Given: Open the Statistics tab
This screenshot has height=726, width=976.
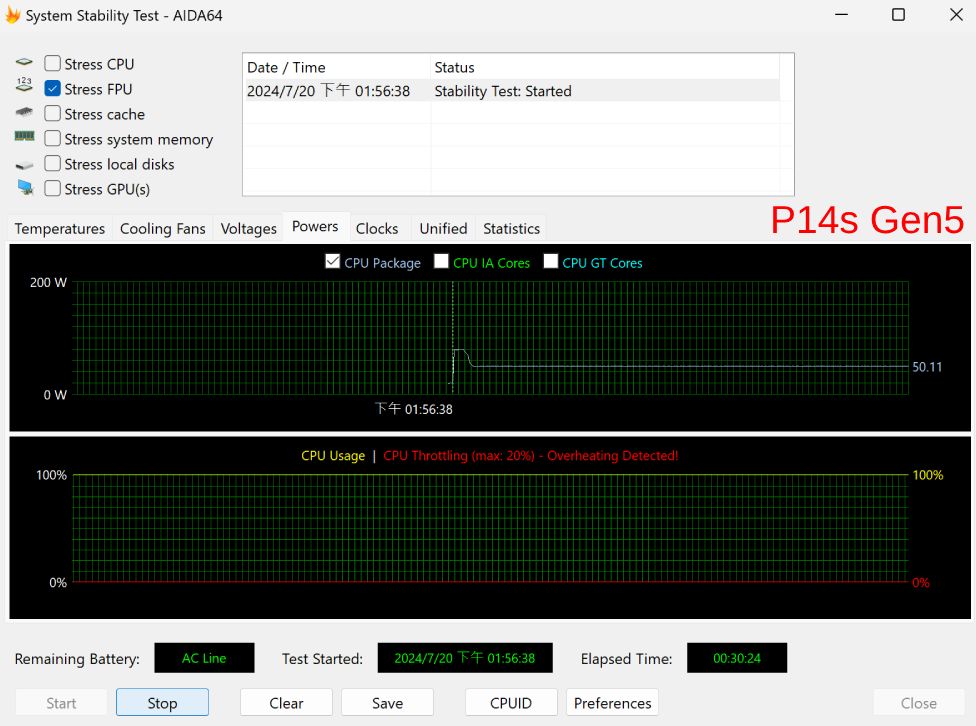Looking at the screenshot, I should (x=511, y=229).
